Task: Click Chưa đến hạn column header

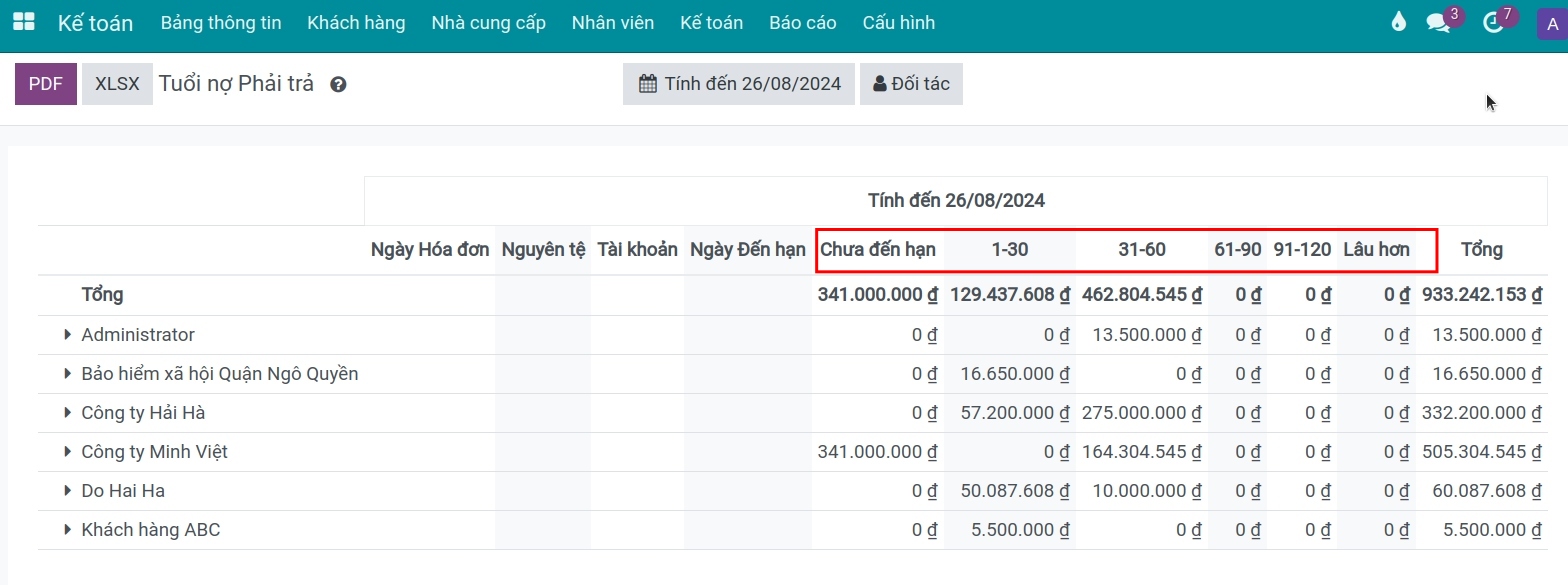Action: (878, 249)
